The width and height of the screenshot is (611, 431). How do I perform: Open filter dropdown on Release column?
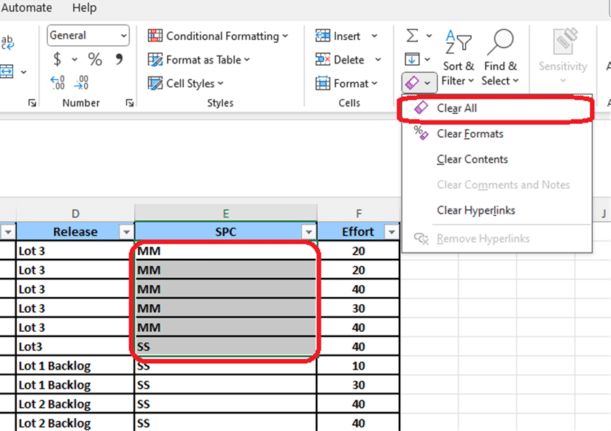tap(125, 232)
